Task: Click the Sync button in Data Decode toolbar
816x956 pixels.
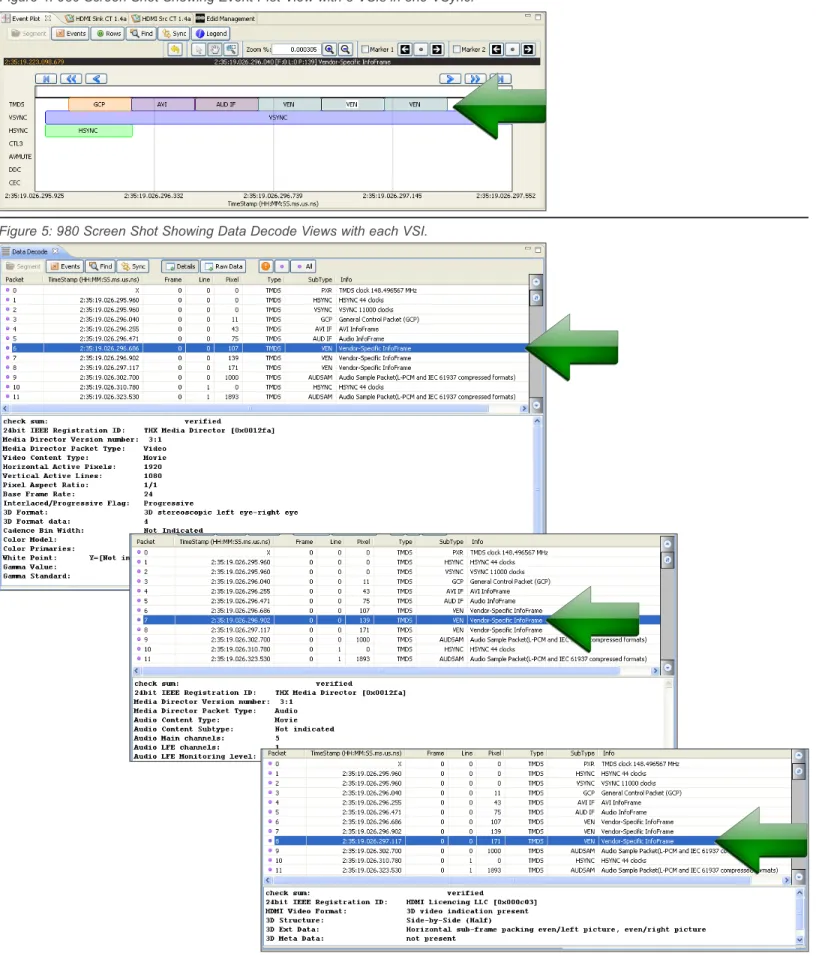Action: point(133,266)
